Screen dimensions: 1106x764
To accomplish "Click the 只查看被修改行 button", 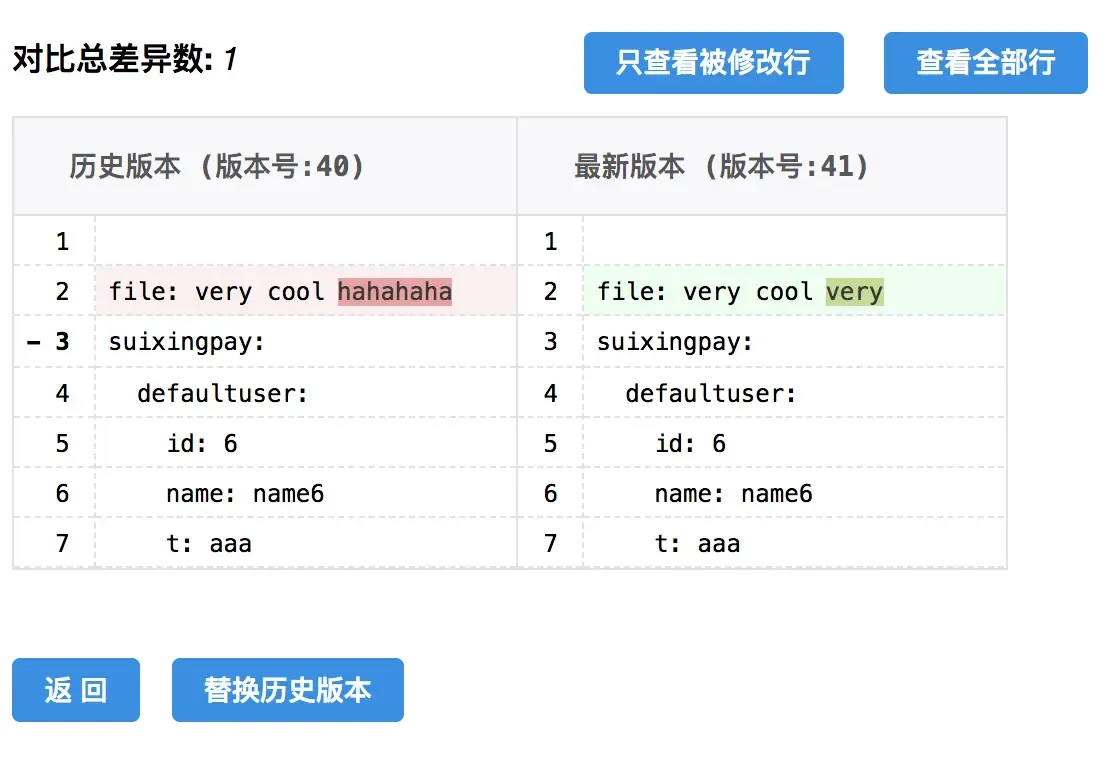I will click(713, 63).
